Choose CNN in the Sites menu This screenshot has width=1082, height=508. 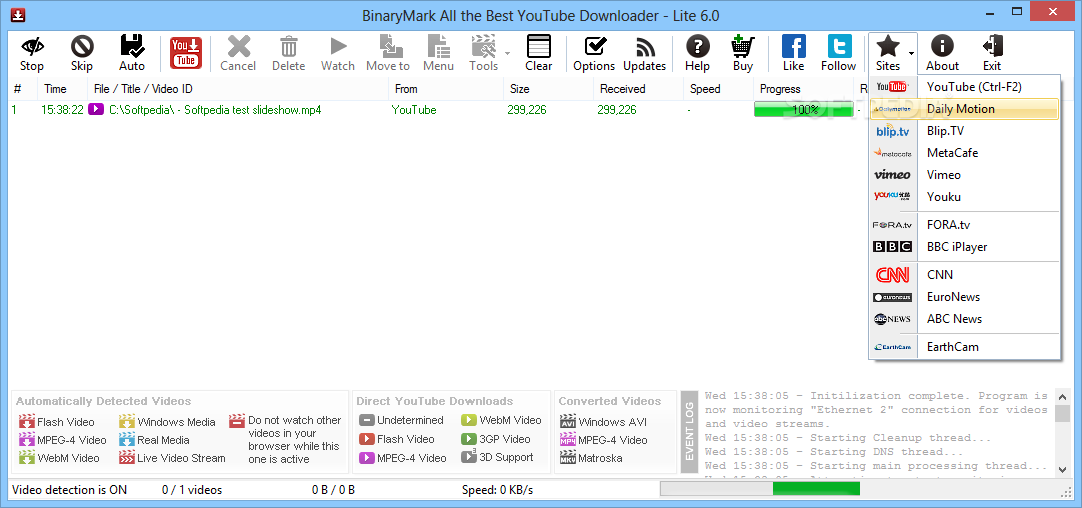click(964, 275)
